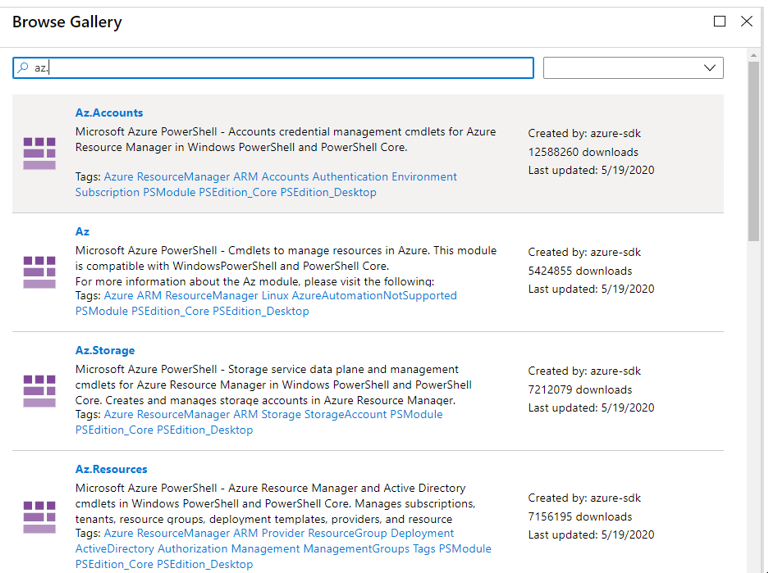Image resolution: width=768 pixels, height=573 pixels.
Task: Click the Az.Storage module icon
Action: 39,391
